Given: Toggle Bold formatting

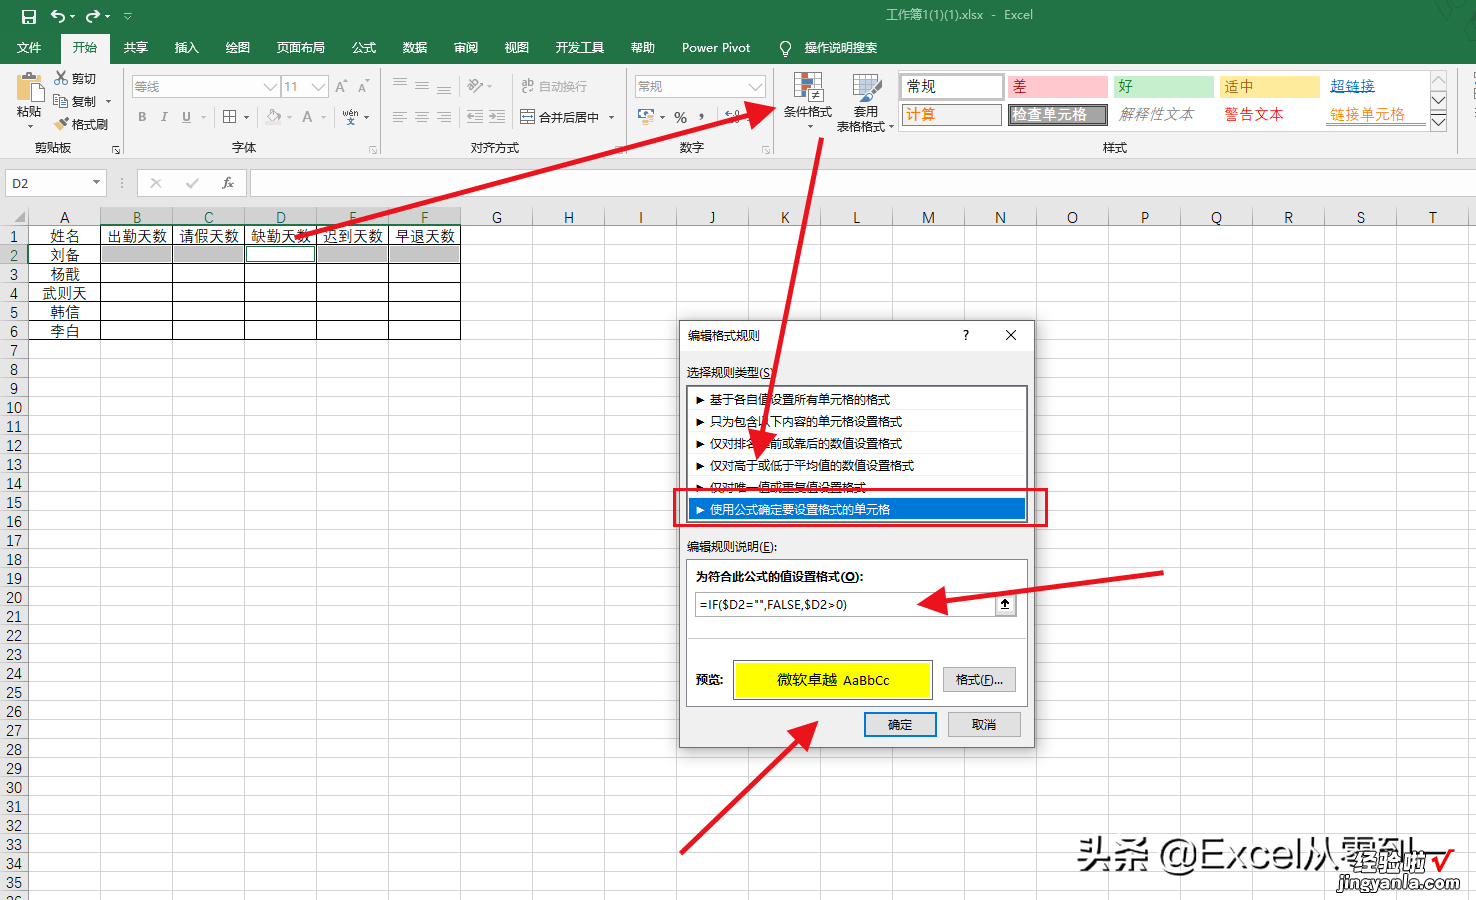Looking at the screenshot, I should (142, 117).
